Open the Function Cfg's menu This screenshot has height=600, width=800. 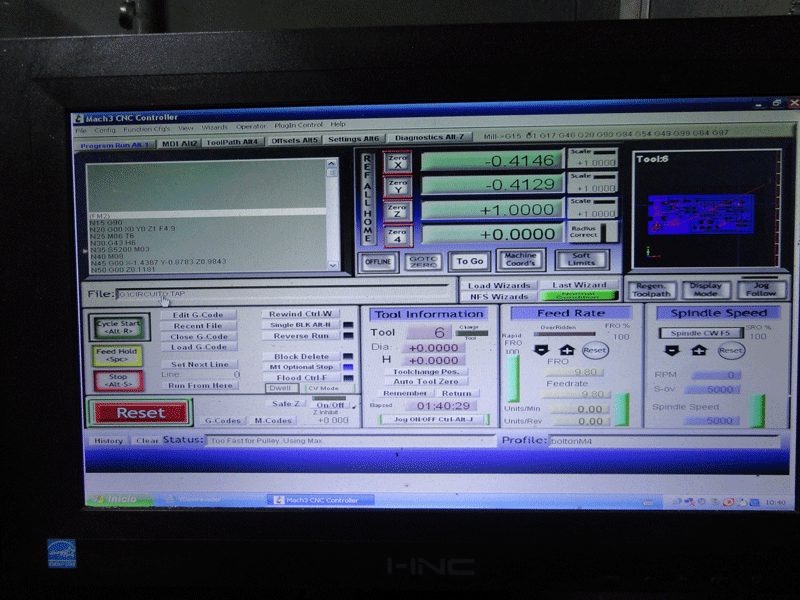pos(146,129)
